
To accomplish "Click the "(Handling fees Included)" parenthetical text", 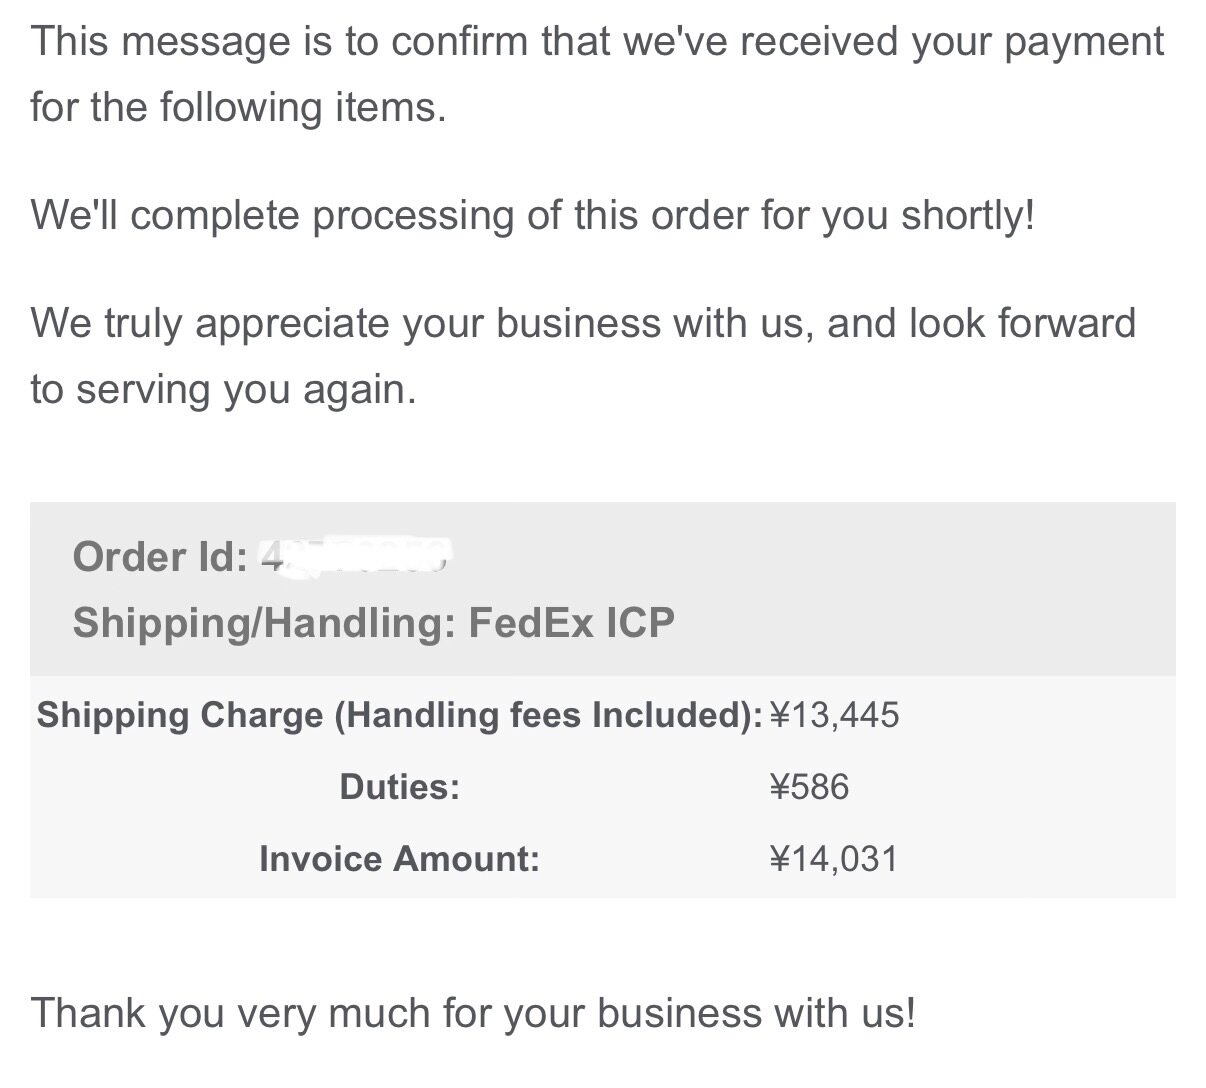I will [x=548, y=715].
